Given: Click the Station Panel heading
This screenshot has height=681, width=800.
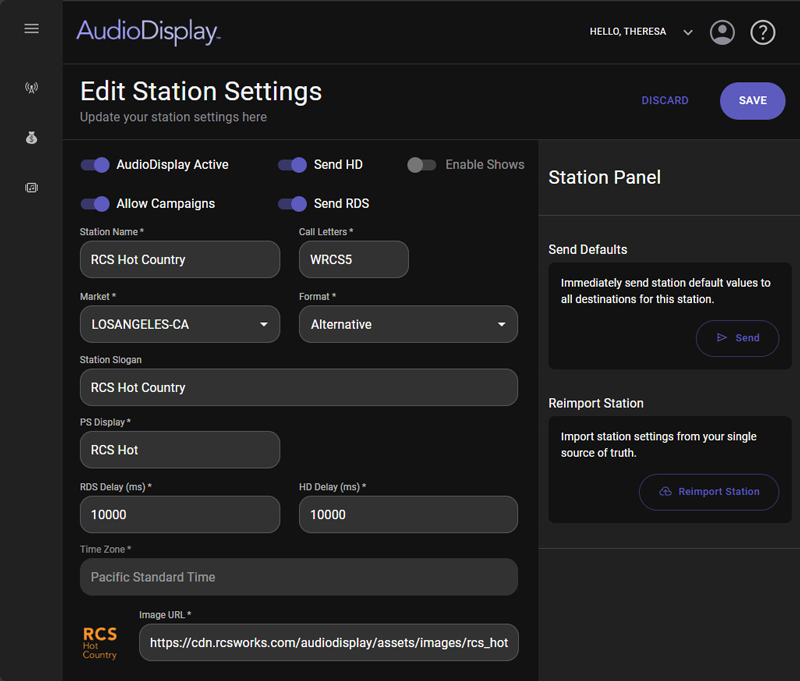Looking at the screenshot, I should coord(605,178).
